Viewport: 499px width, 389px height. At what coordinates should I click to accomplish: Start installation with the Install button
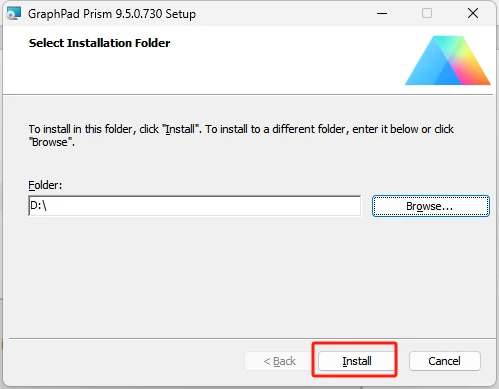357,361
